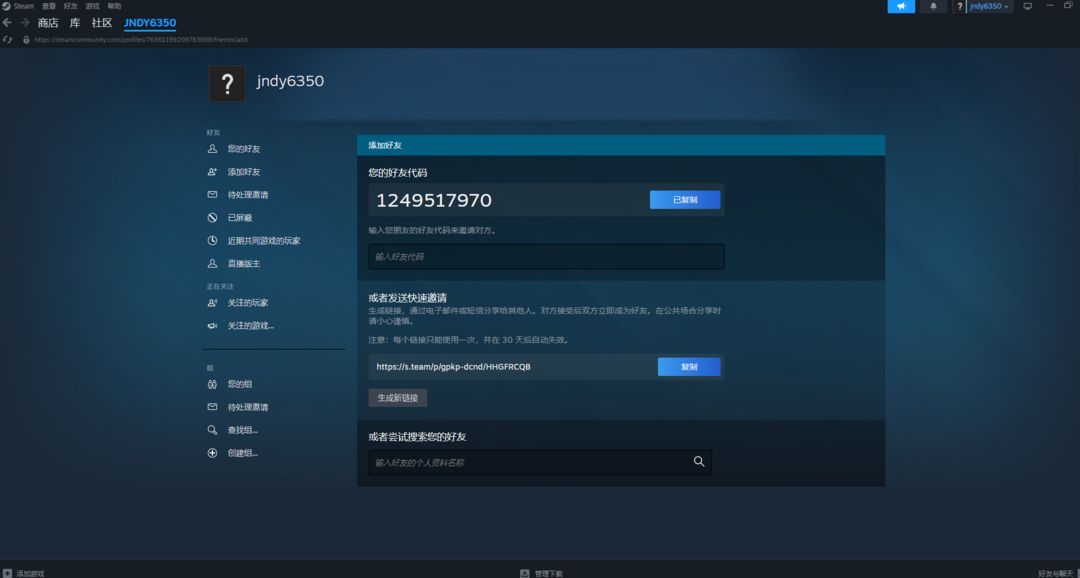Open the 查看 menu in menu bar

click(x=49, y=6)
